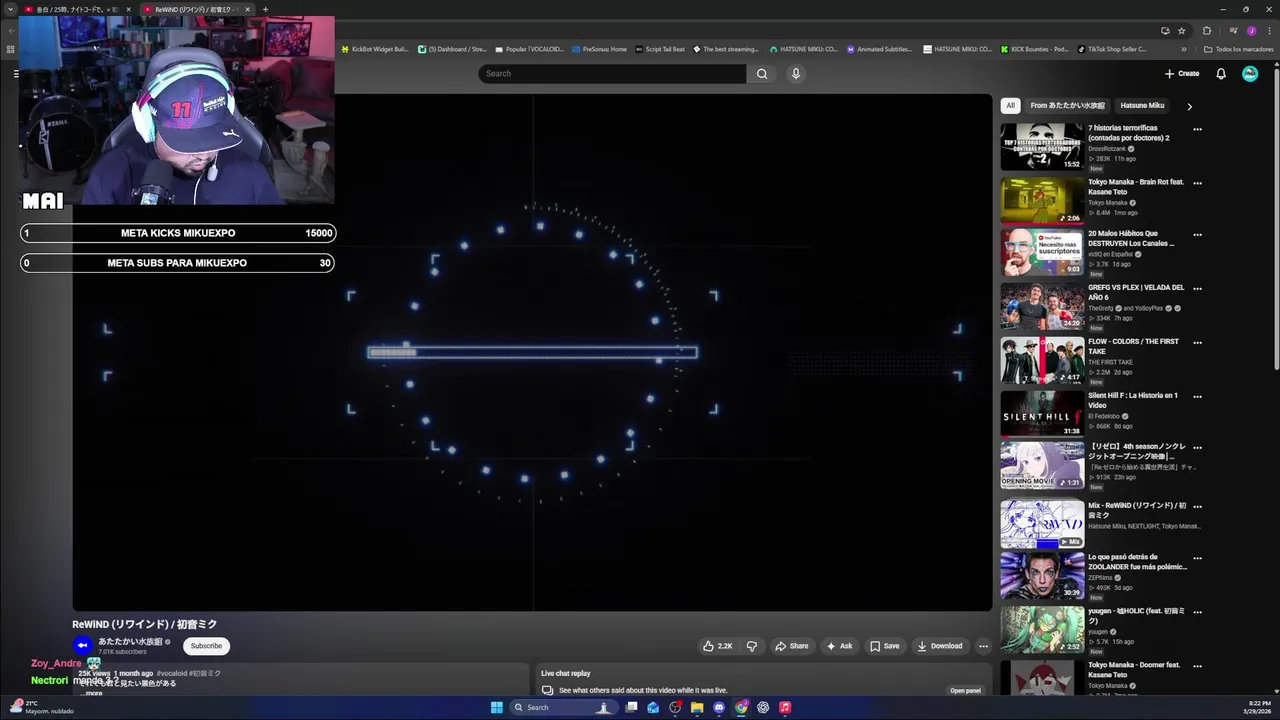Open options menu for GREFG VS PLEX
The height and width of the screenshot is (720, 1280).
(1197, 289)
